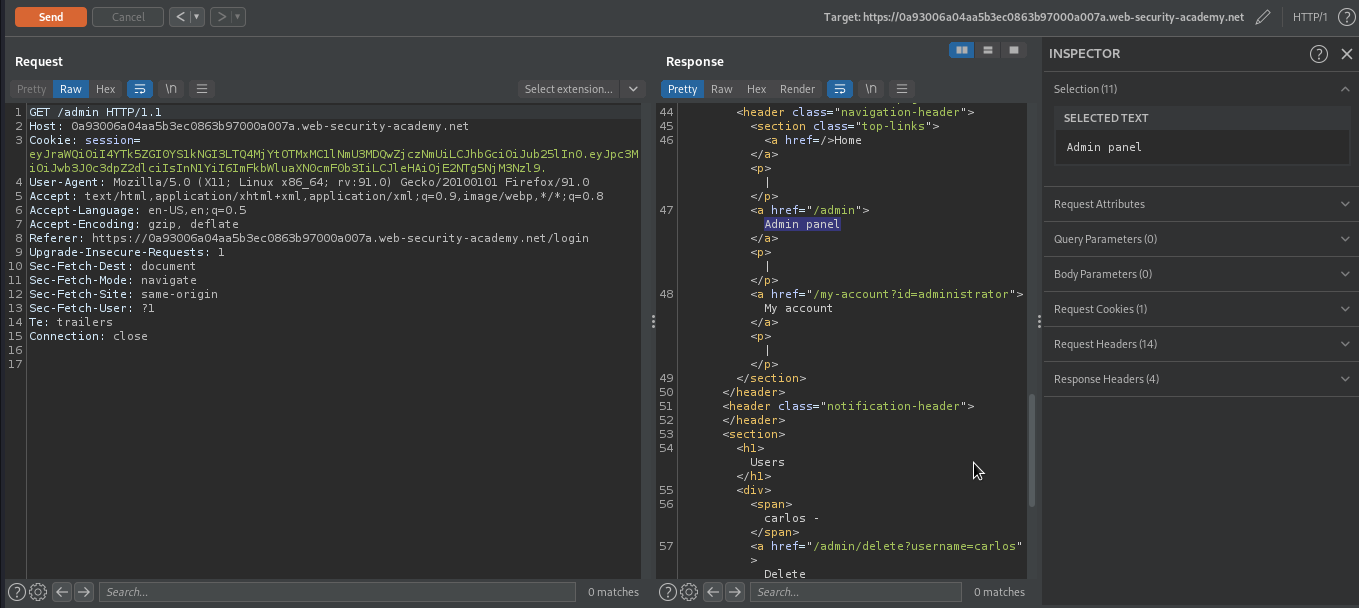Viewport: 1359px width, 608px height.
Task: Click the selected text value Admin panel in Inspector
Action: click(1104, 147)
